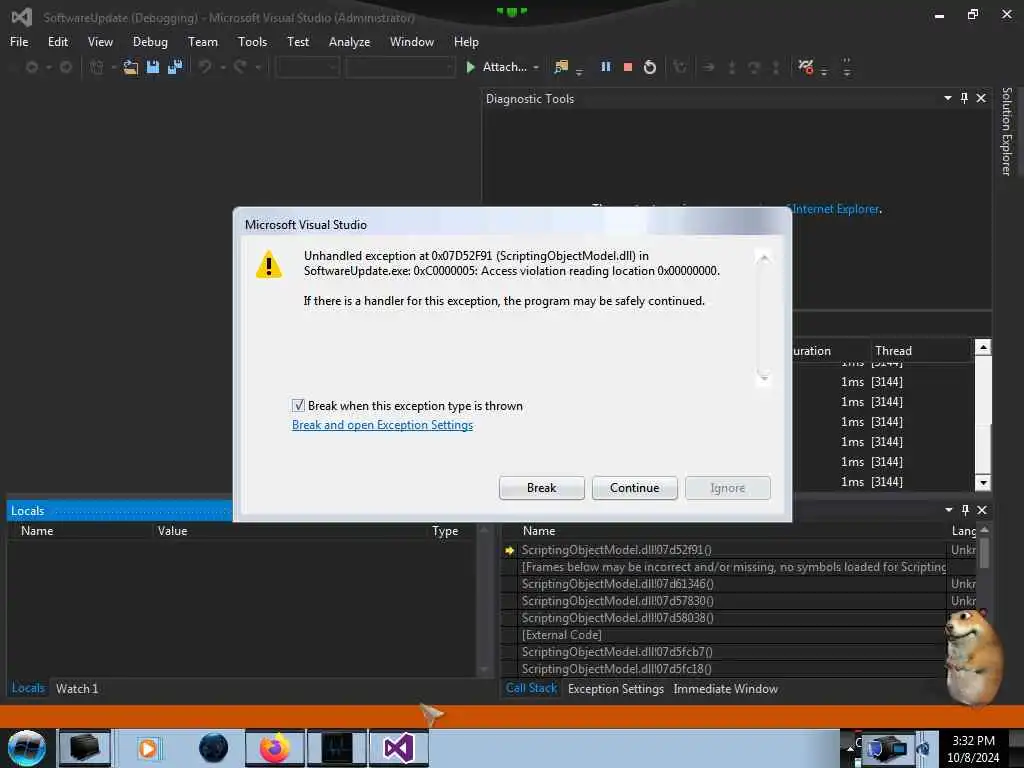This screenshot has height=768, width=1024.
Task: Click the yellow warning icon in dialog
Action: [269, 264]
